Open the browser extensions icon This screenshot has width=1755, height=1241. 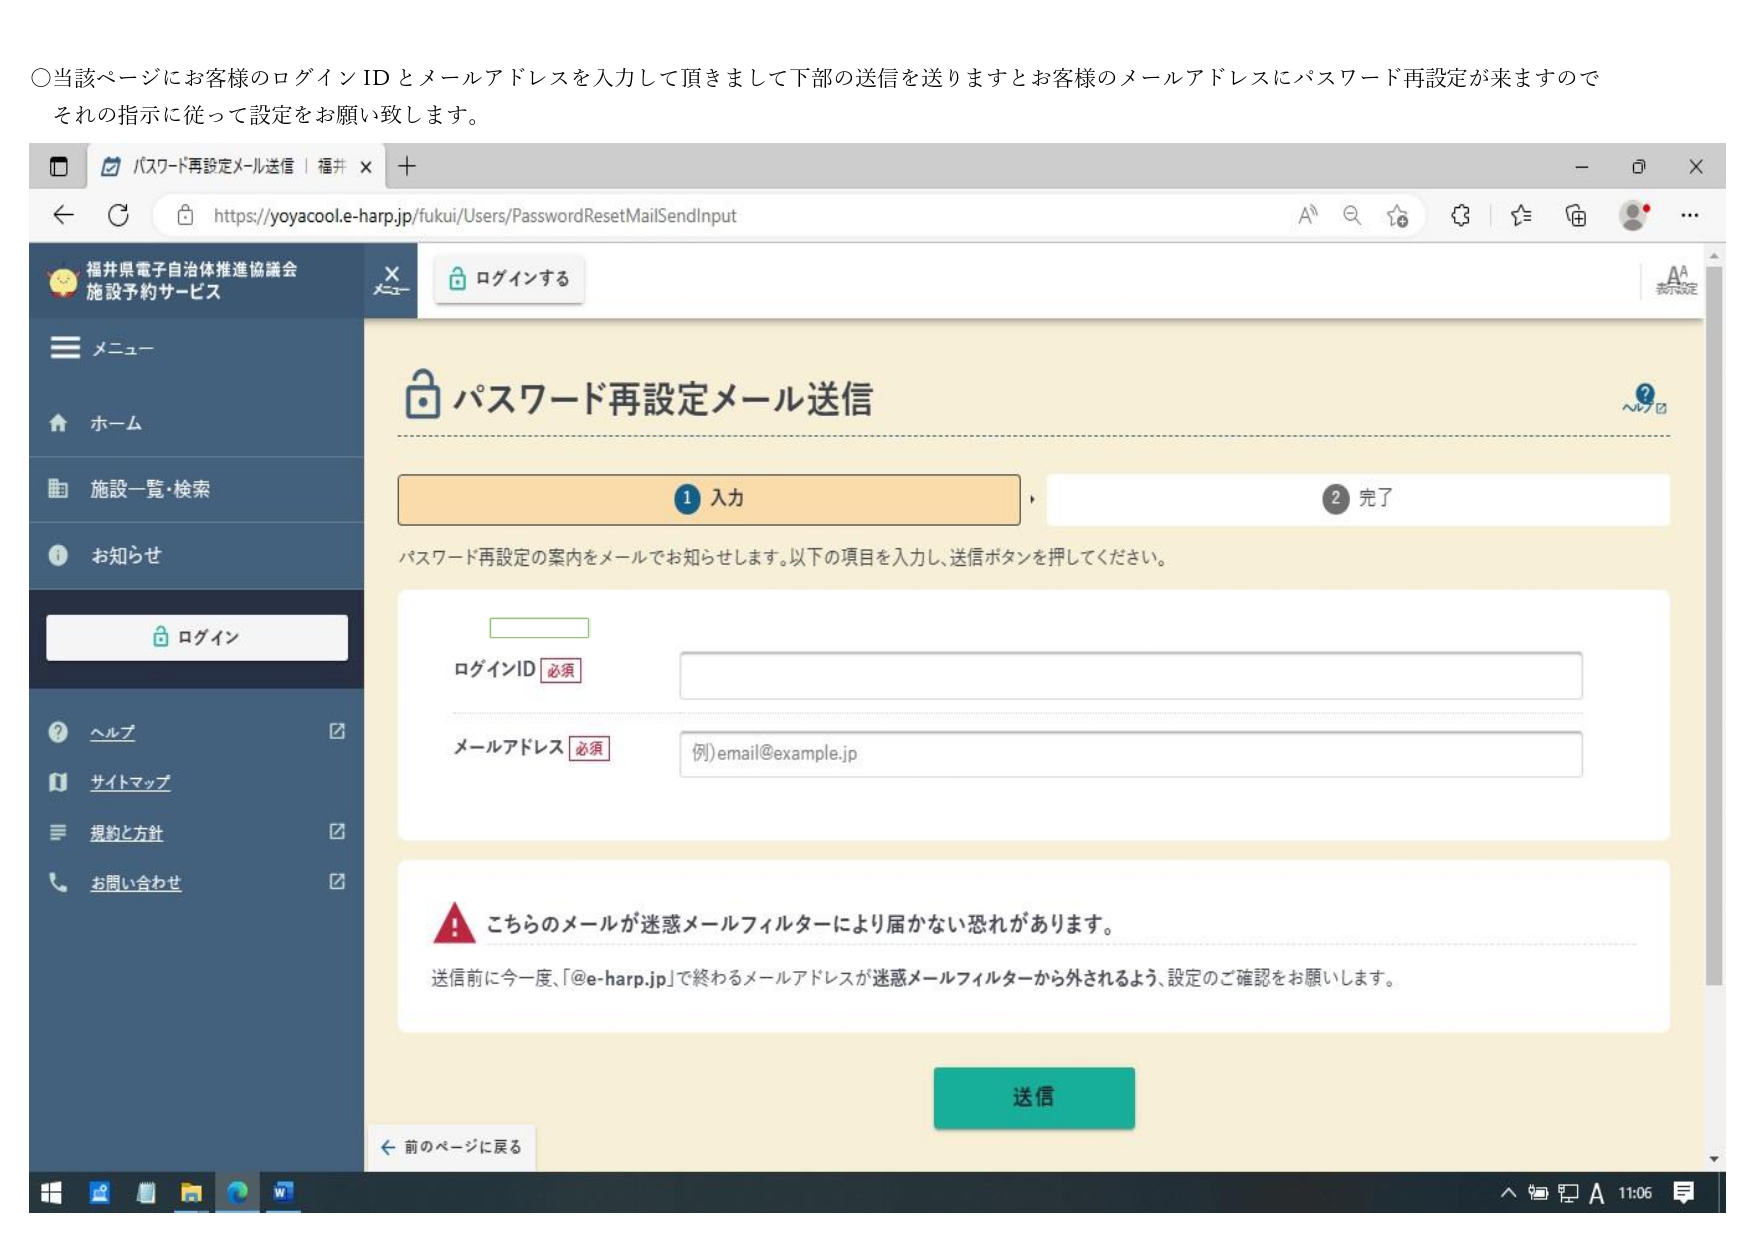click(x=1460, y=215)
